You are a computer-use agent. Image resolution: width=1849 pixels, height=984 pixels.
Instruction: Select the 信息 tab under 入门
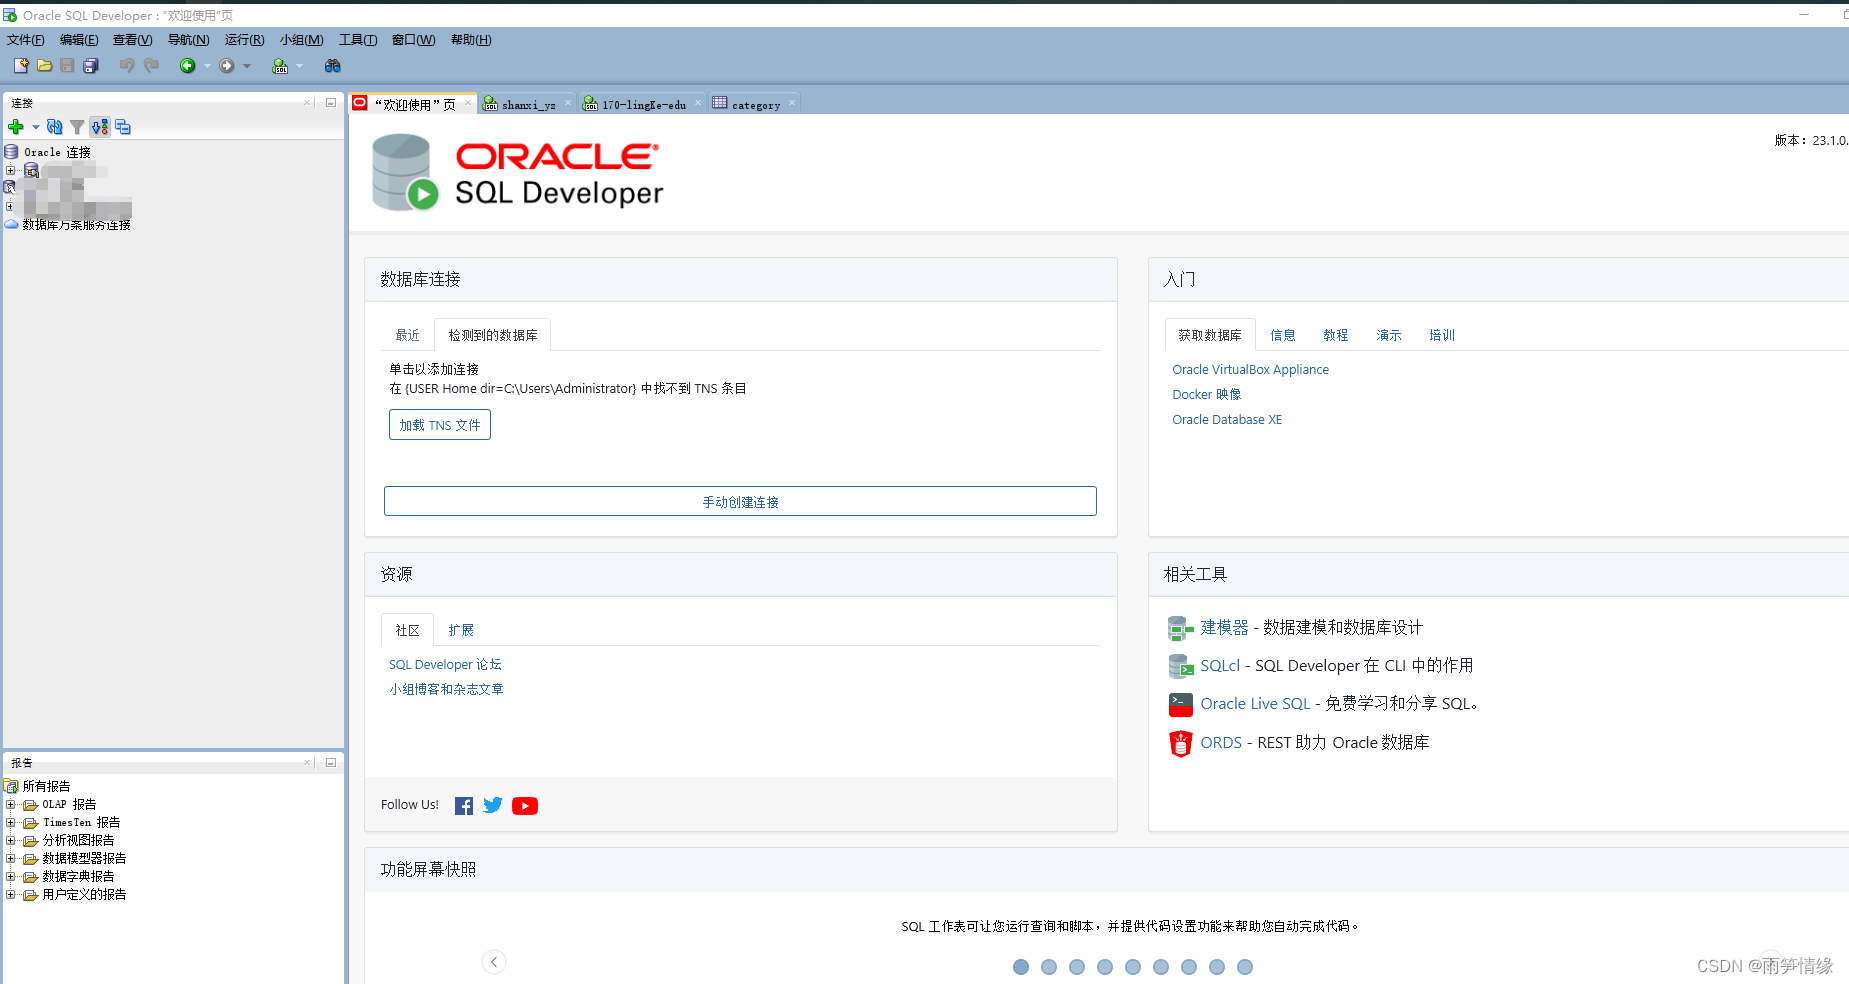point(1283,335)
